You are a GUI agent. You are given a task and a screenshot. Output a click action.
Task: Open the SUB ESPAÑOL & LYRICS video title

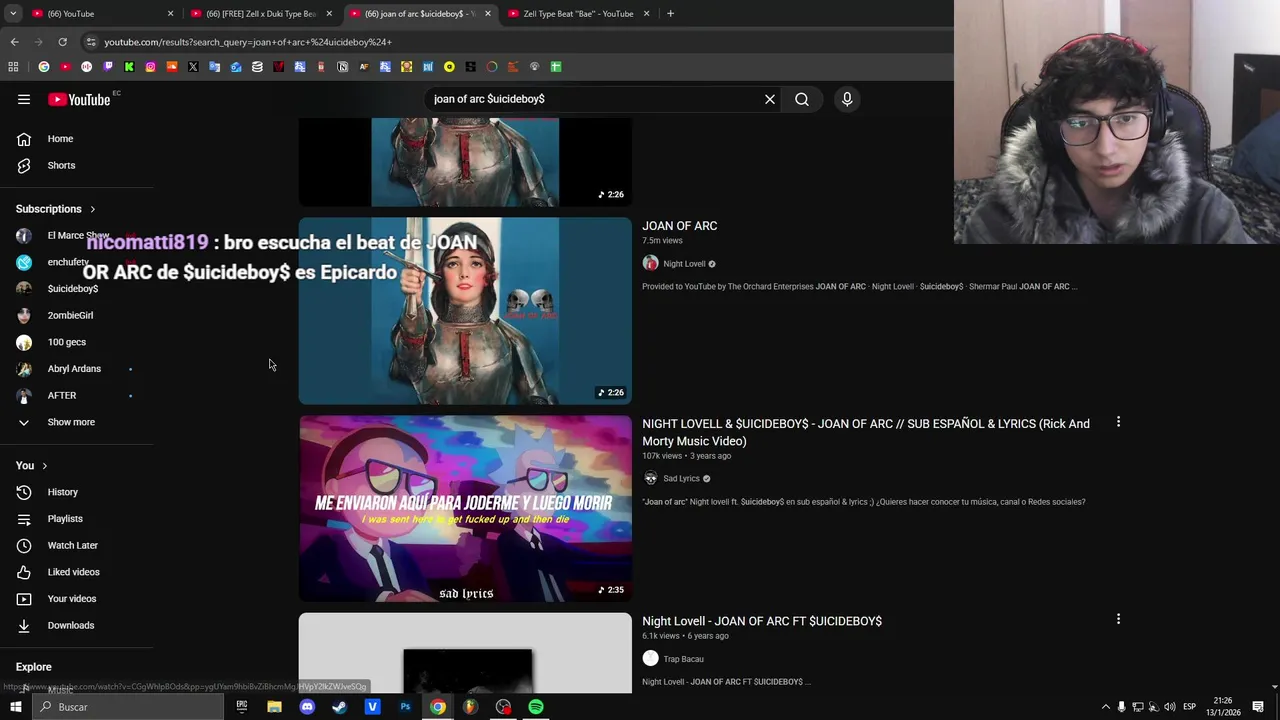pyautogui.click(x=866, y=432)
